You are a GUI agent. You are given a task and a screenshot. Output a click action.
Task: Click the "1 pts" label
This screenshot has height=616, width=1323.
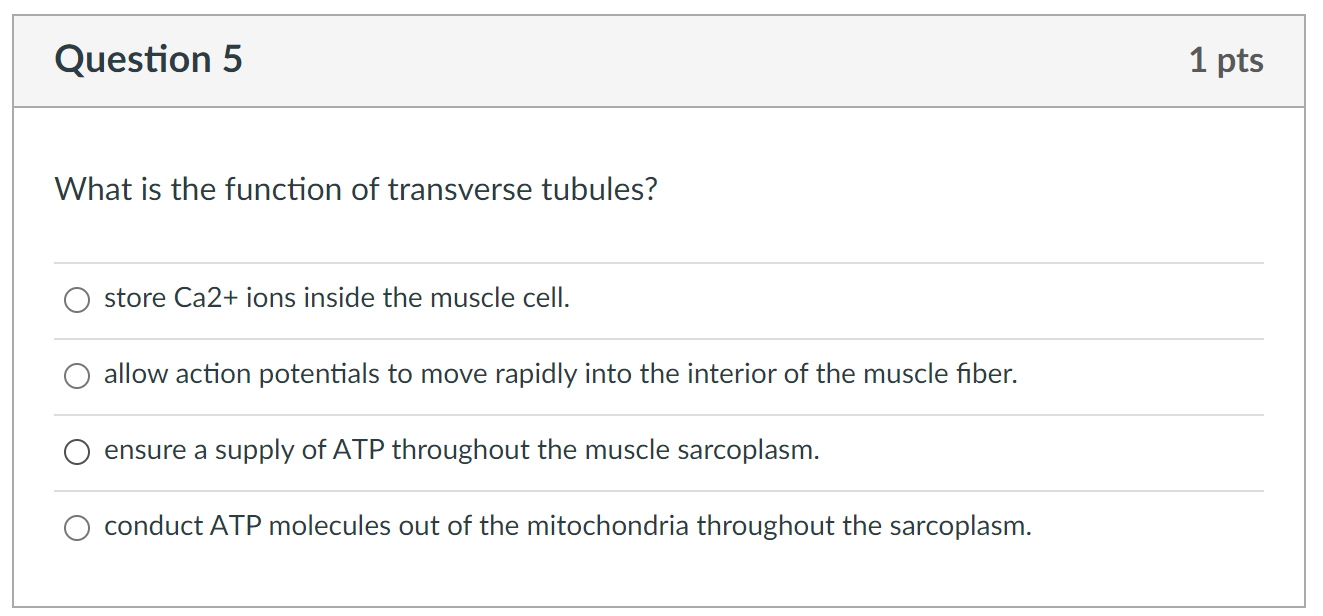pos(1228,60)
